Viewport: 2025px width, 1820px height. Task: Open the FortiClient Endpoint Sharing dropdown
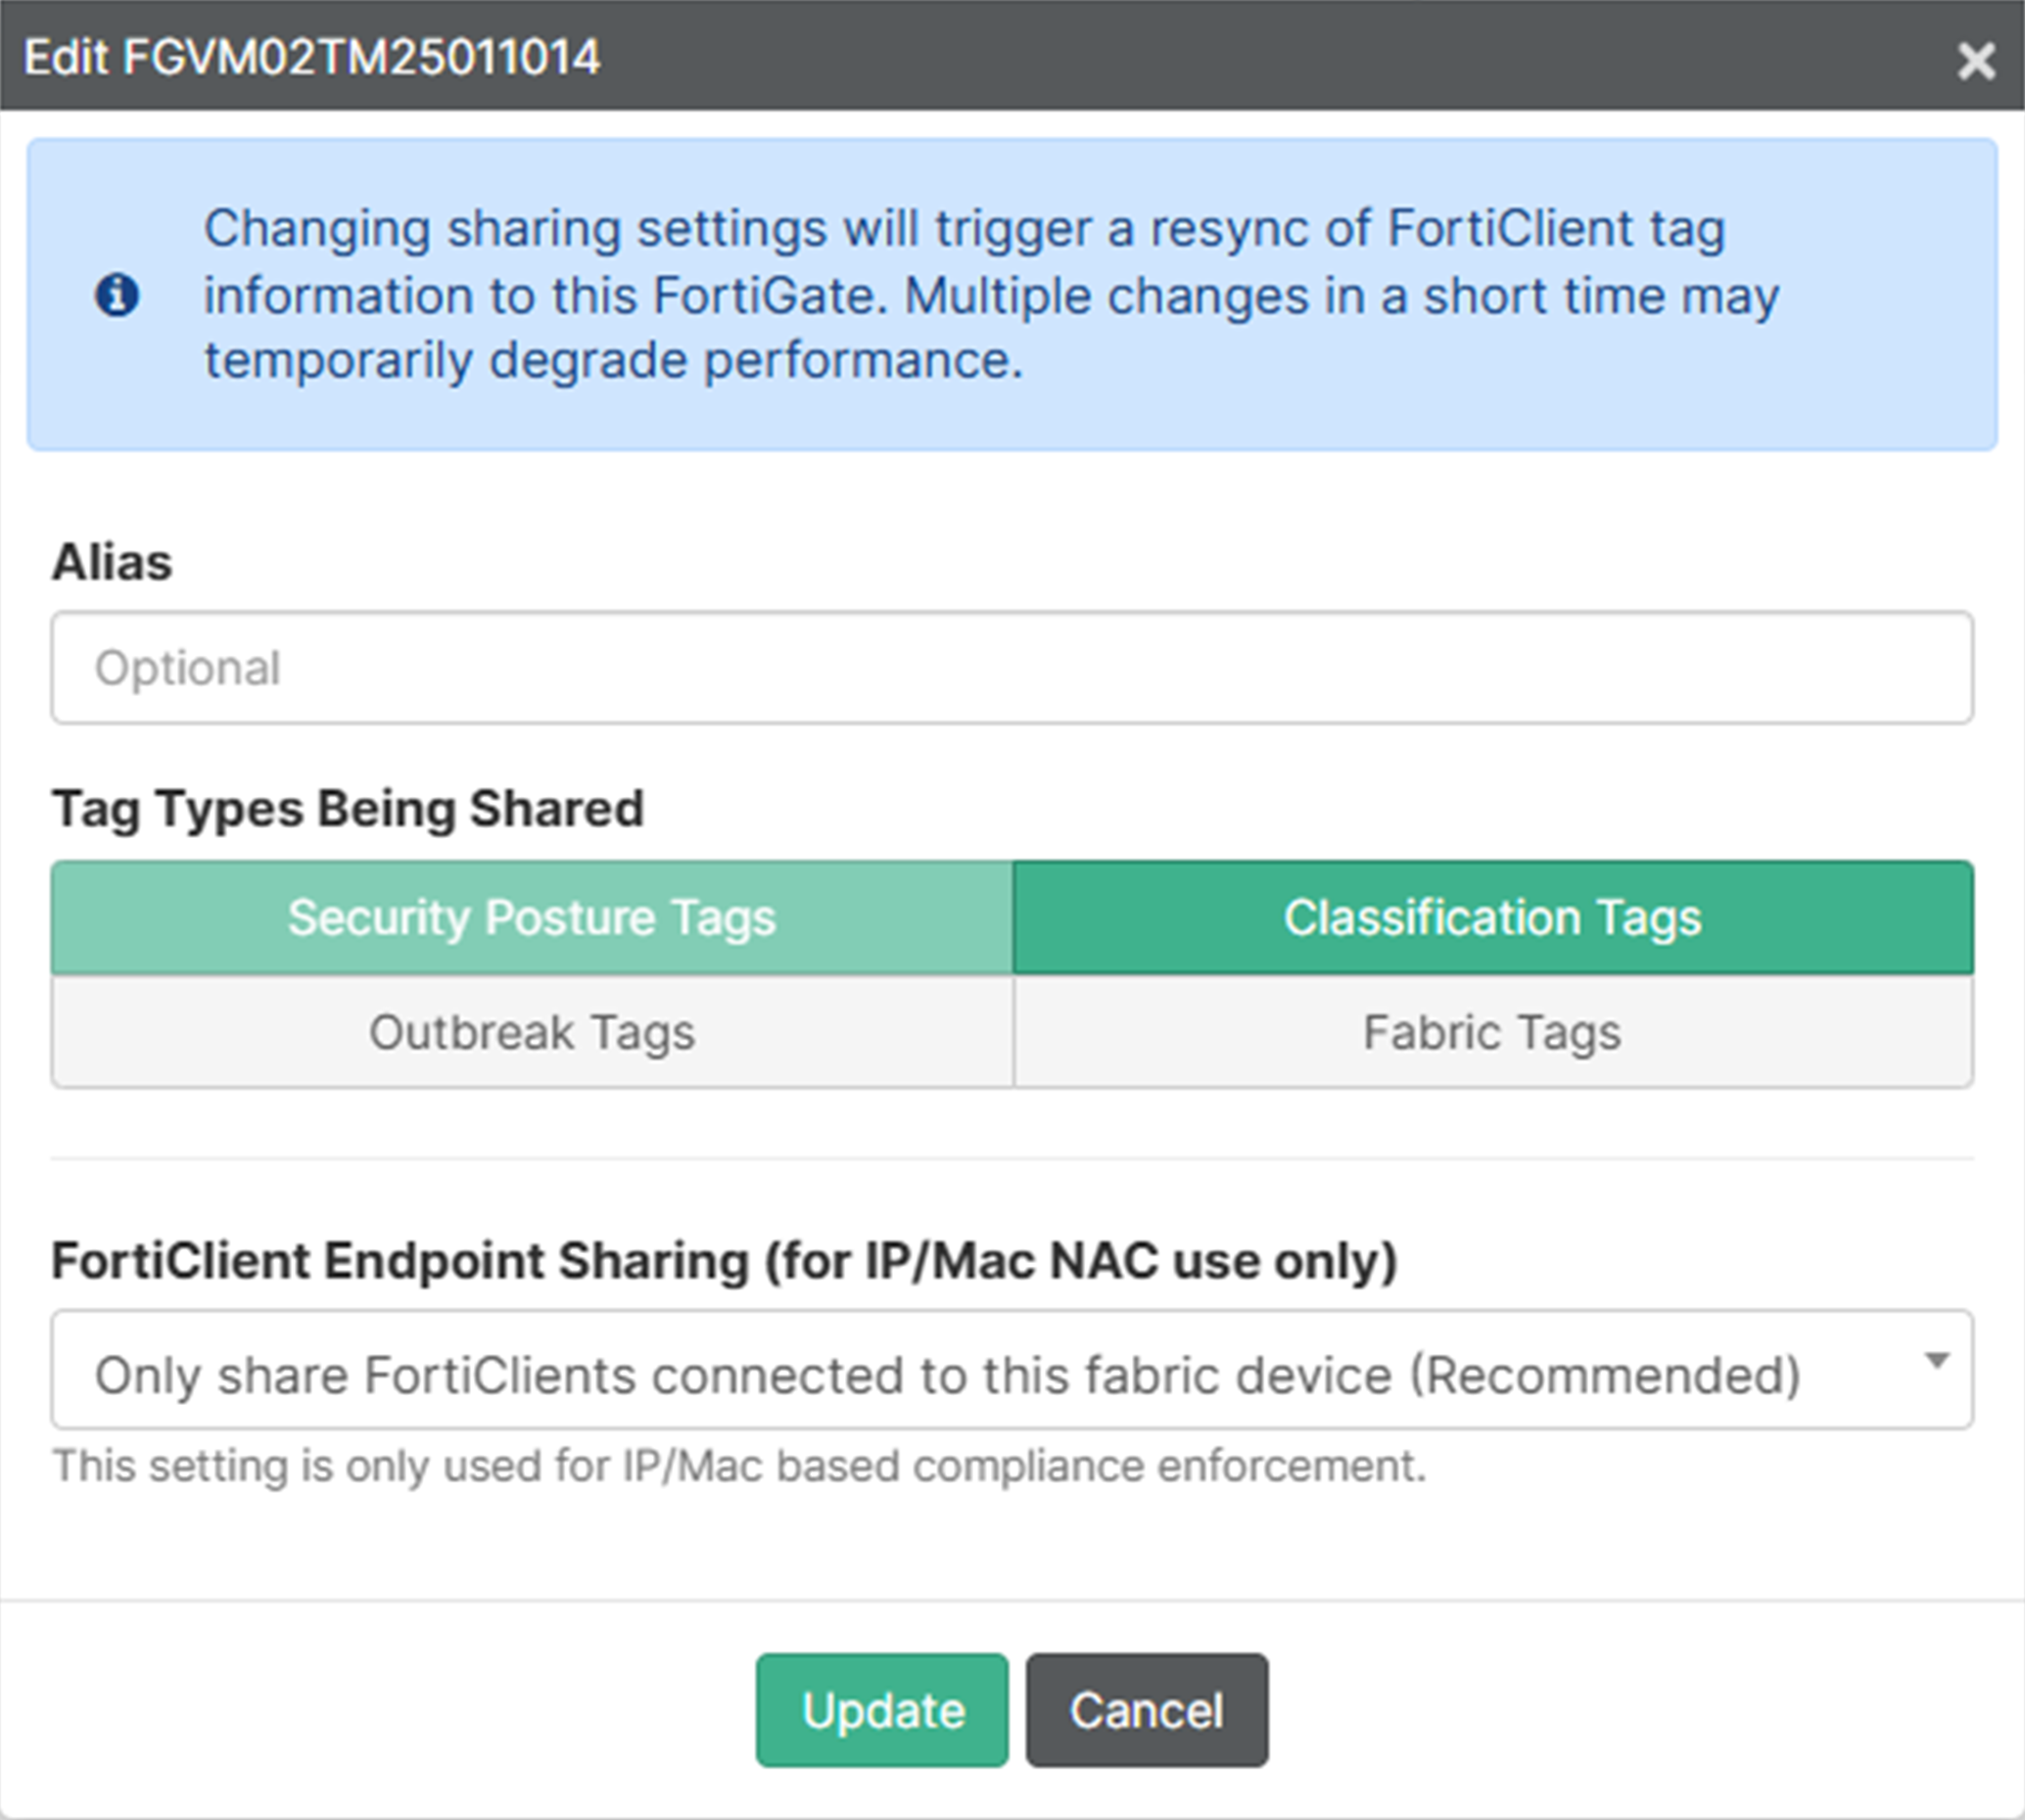(x=1010, y=1370)
